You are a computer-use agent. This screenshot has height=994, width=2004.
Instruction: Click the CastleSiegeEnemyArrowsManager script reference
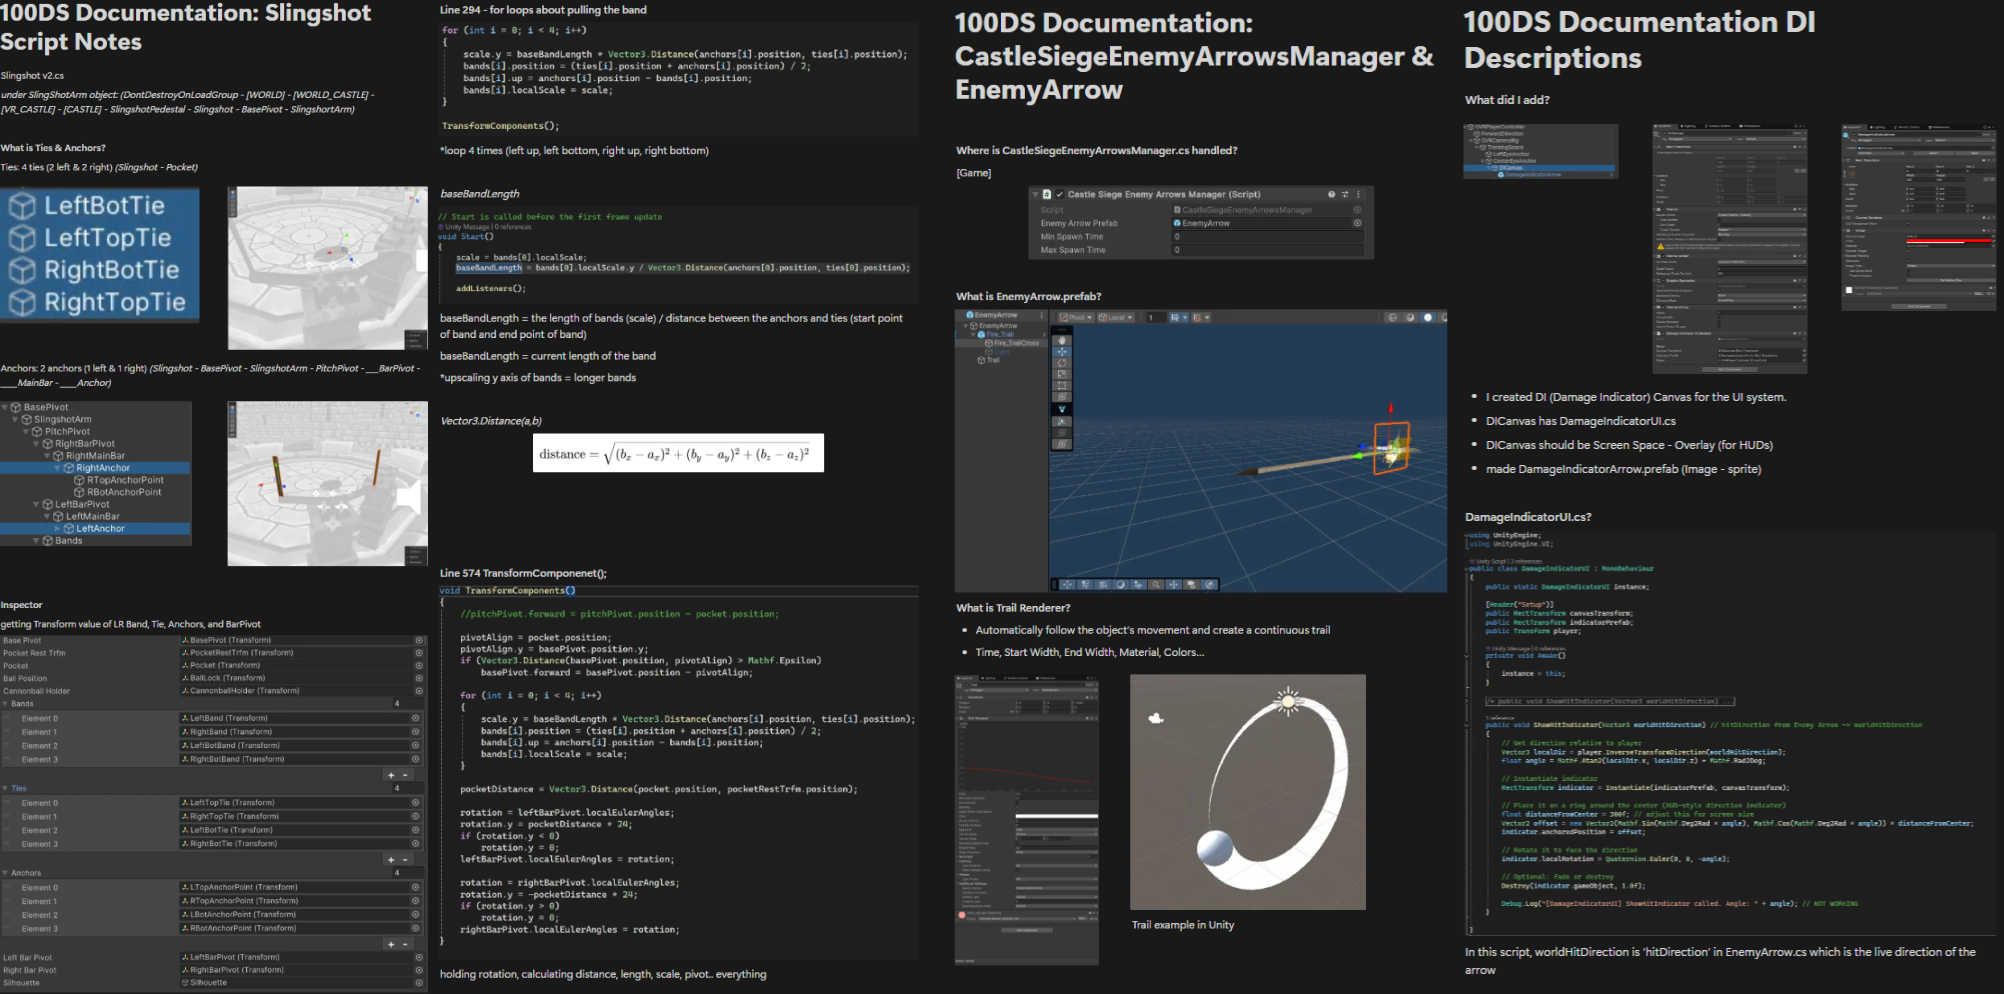pos(1267,210)
